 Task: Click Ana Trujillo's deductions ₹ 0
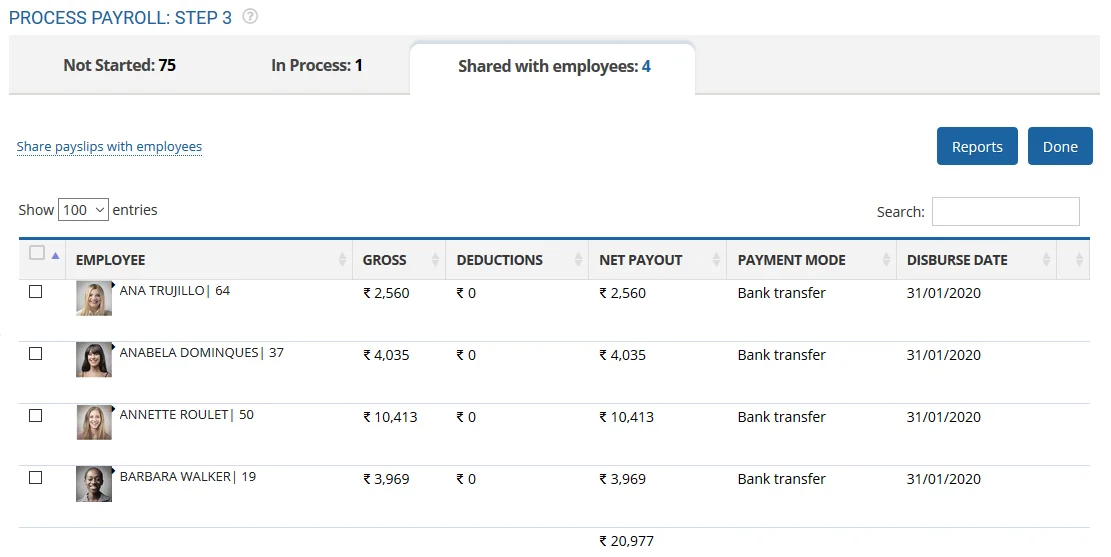pos(466,293)
